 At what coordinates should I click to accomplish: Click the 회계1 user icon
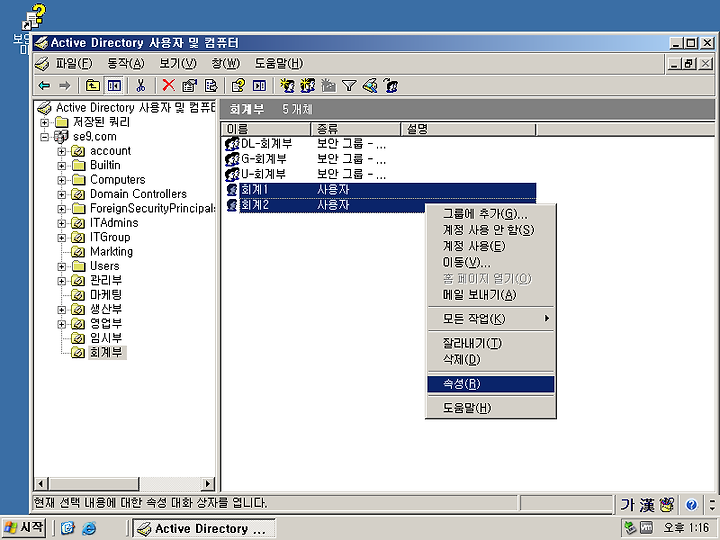point(232,190)
